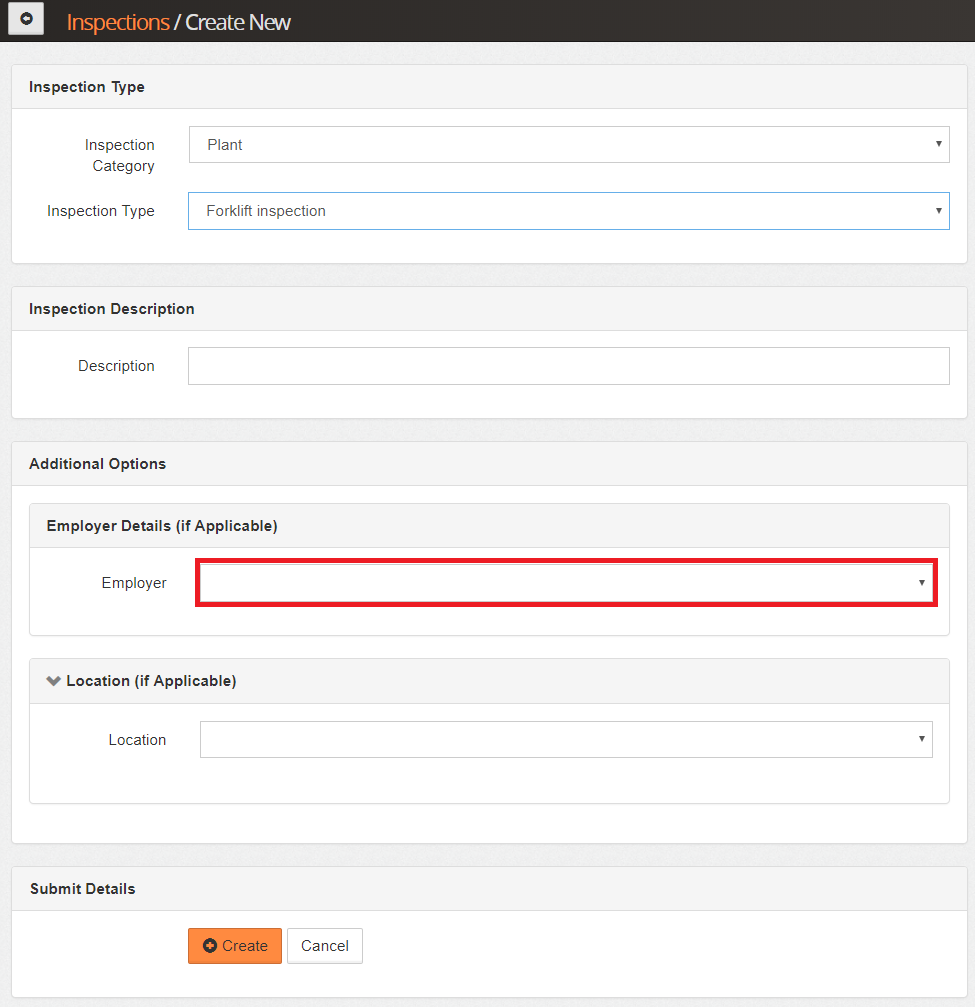Click the Additional Options panel heading
The width and height of the screenshot is (975, 1007).
coord(98,464)
